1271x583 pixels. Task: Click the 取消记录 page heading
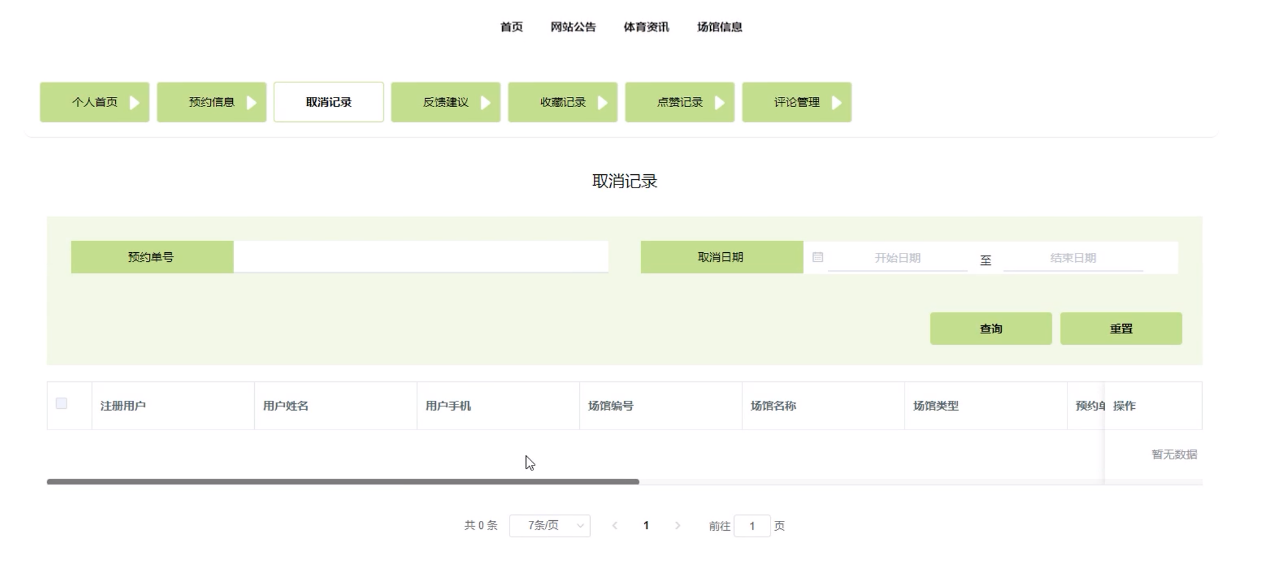625,181
